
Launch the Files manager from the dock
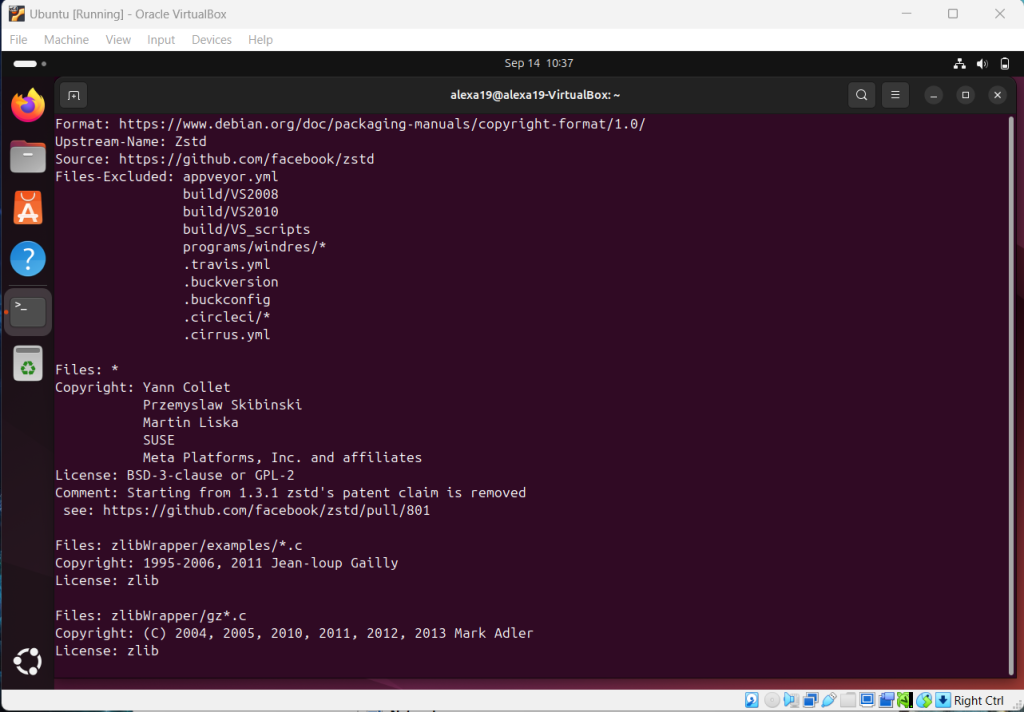[x=28, y=156]
